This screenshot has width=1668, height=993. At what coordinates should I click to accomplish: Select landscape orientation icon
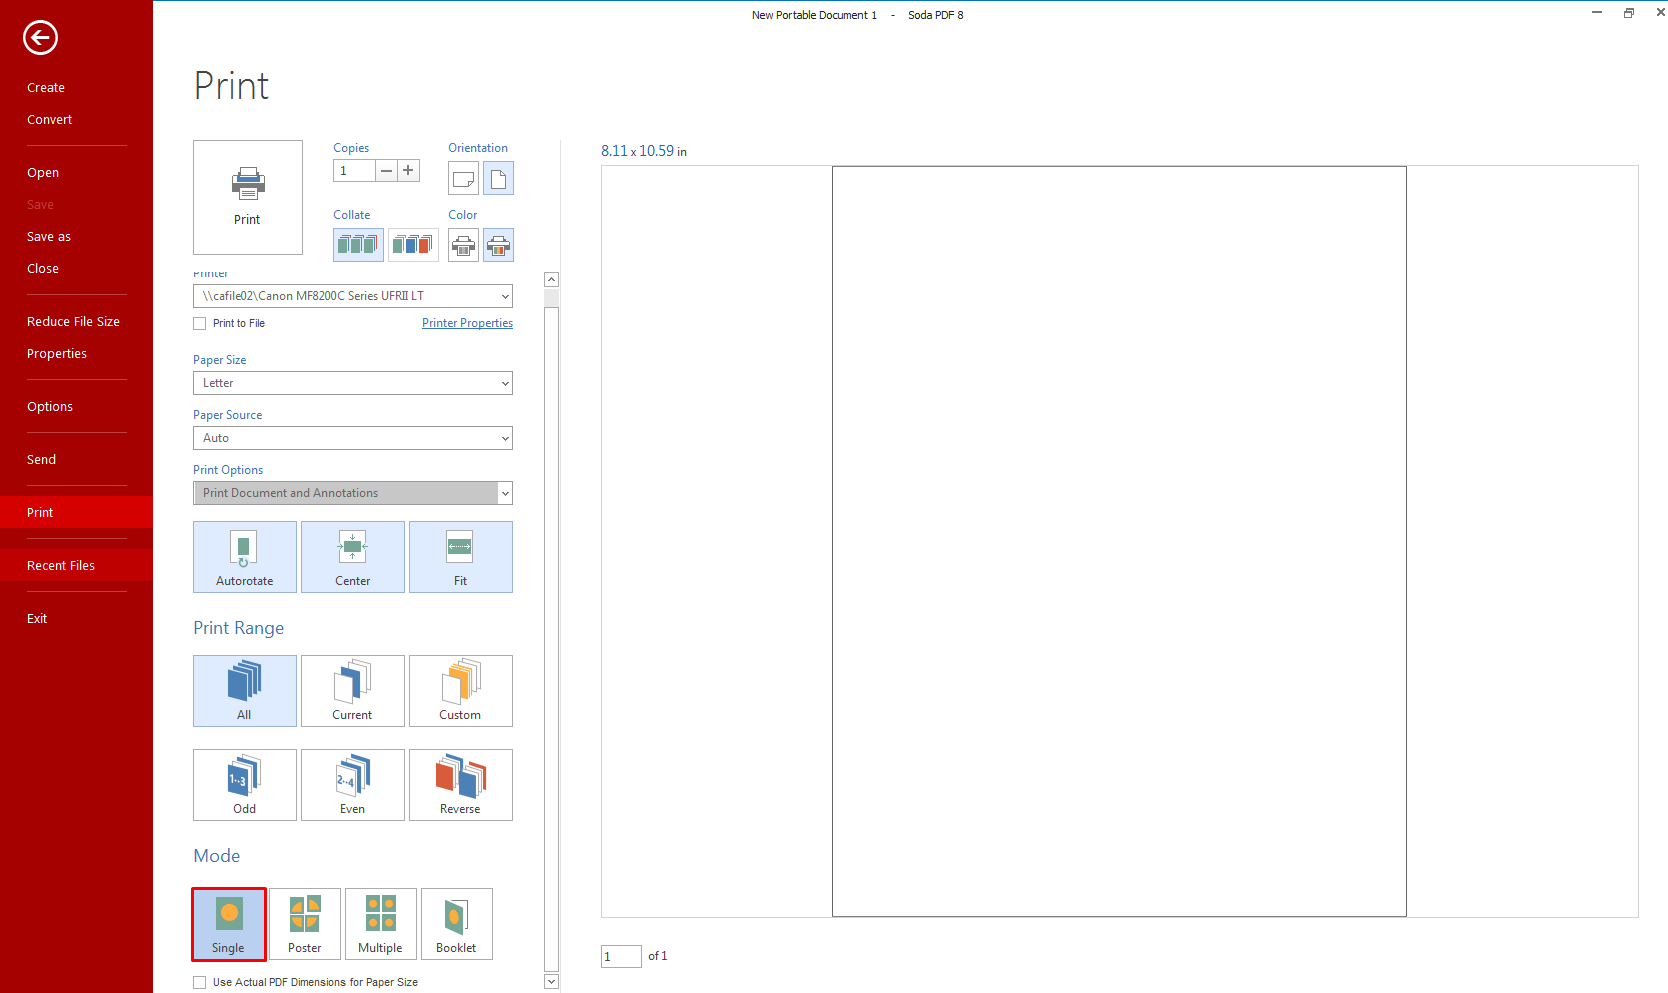[x=463, y=179]
